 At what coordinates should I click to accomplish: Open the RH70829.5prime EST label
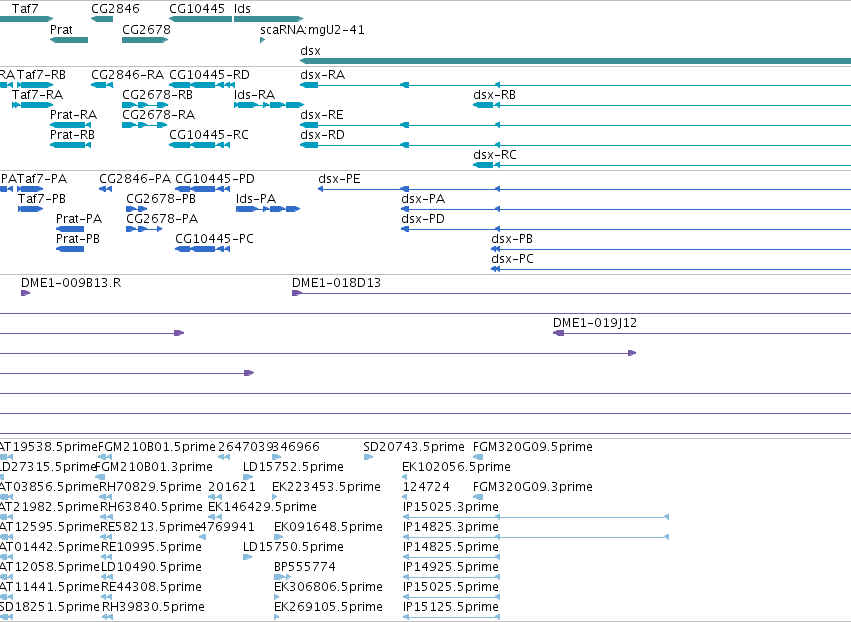[x=150, y=487]
